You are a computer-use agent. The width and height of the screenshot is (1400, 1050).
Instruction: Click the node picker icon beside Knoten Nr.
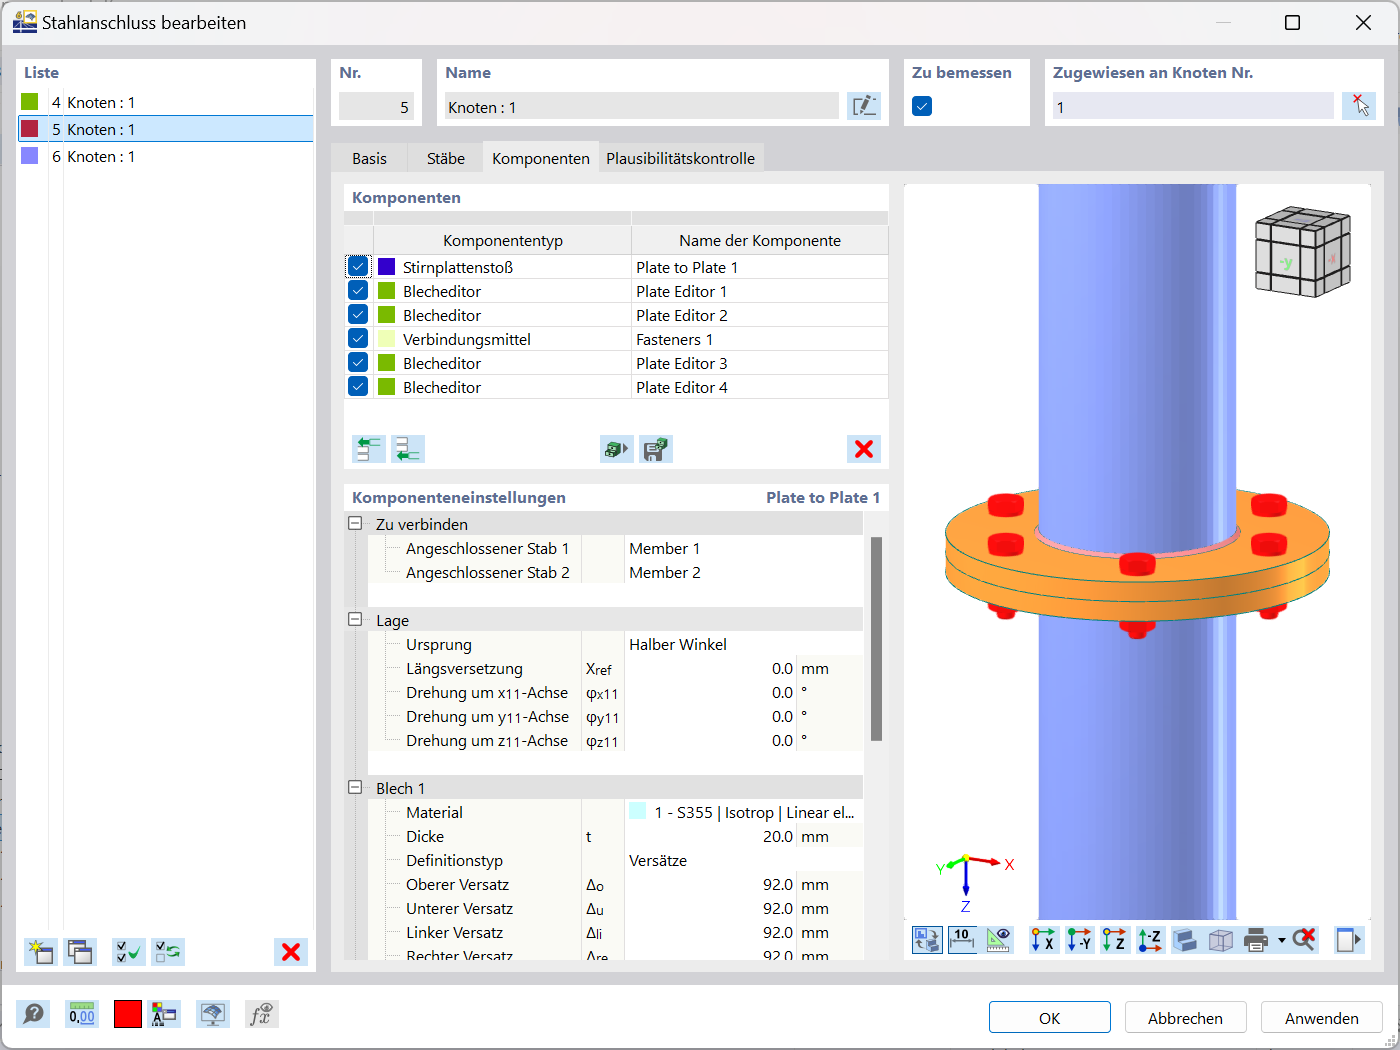coord(1359,106)
